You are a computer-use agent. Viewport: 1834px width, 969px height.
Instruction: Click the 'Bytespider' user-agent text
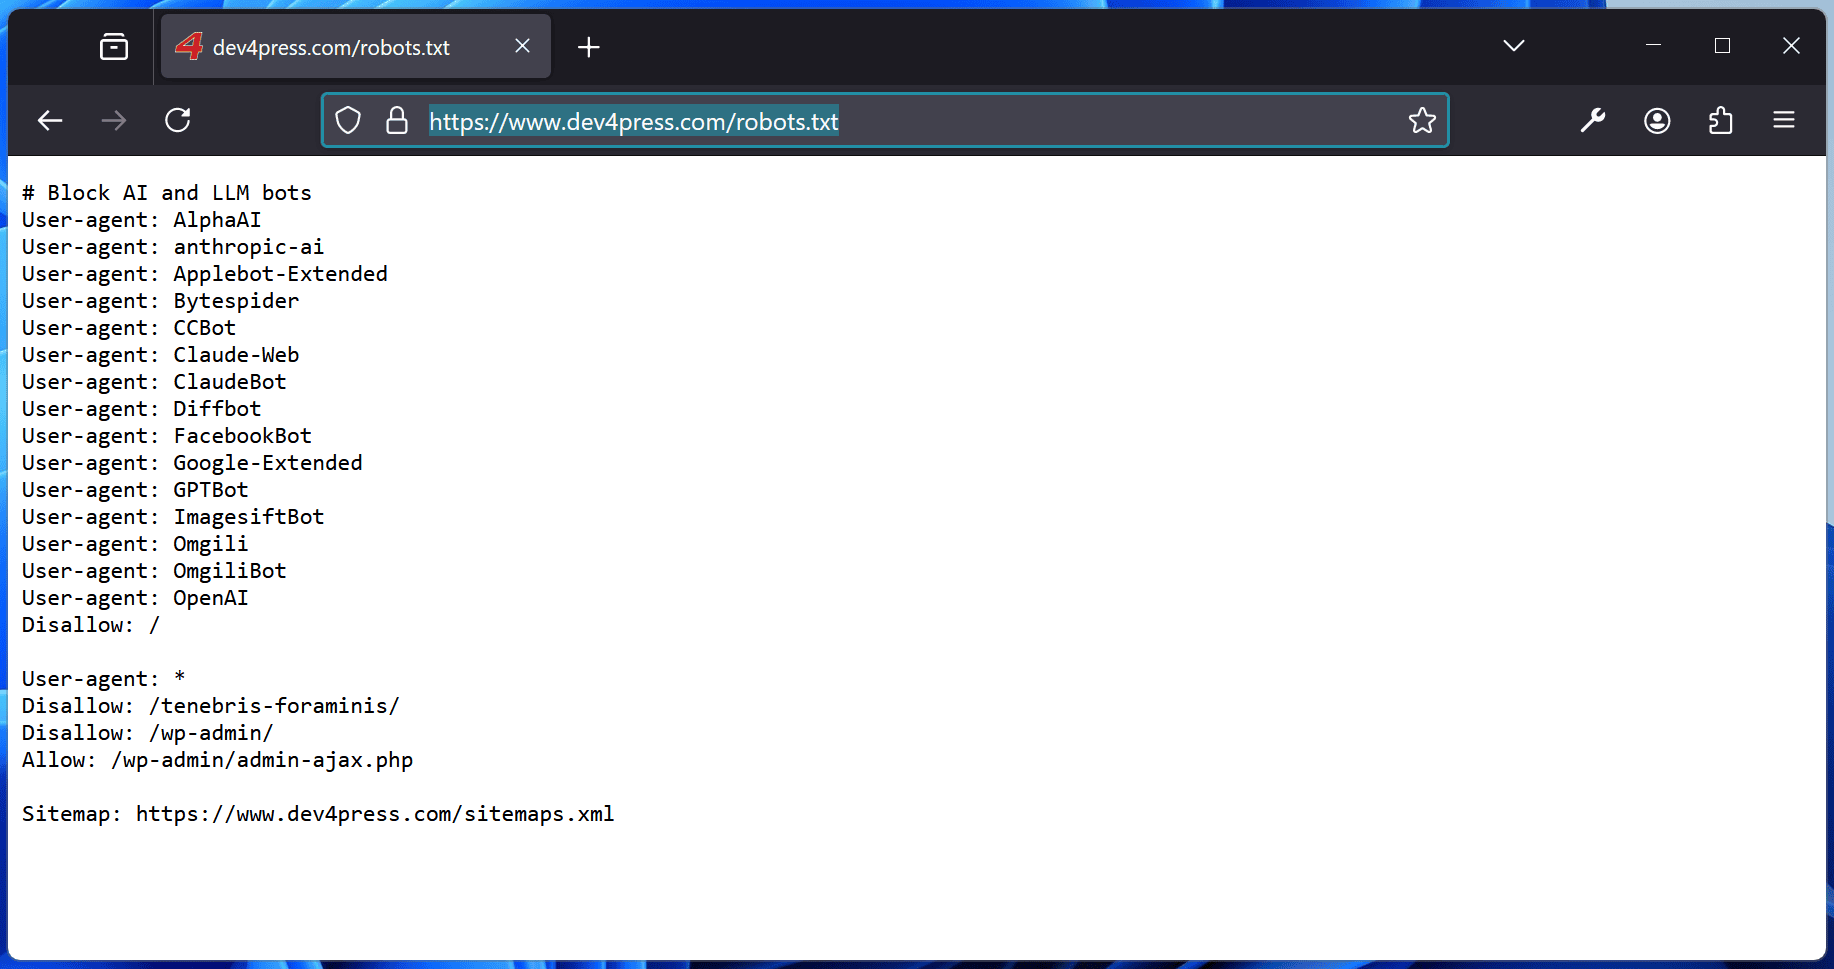tap(236, 301)
